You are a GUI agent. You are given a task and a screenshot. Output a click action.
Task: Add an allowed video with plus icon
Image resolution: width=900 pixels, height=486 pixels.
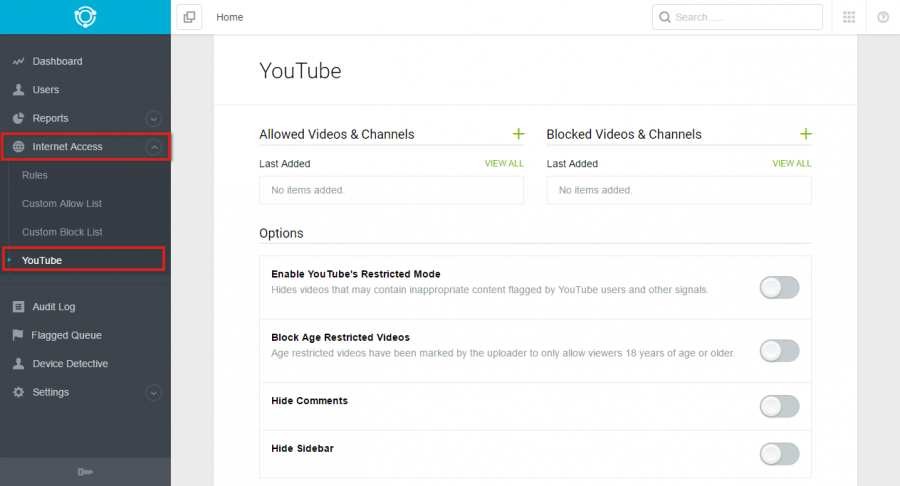click(518, 134)
